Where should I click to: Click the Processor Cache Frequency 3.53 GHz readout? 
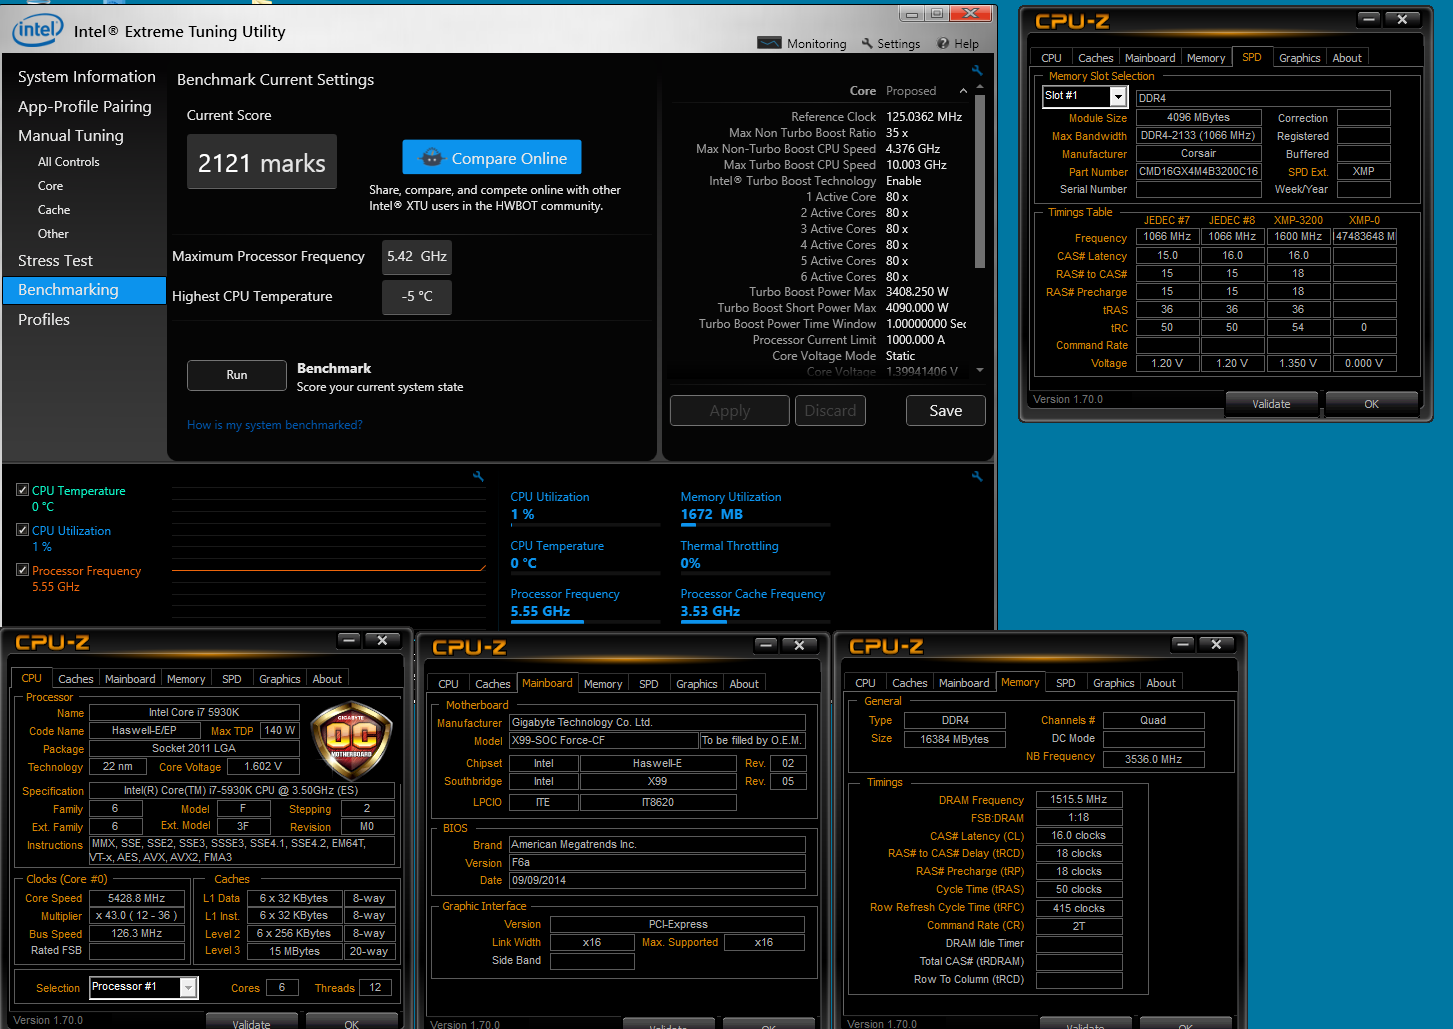coord(710,611)
